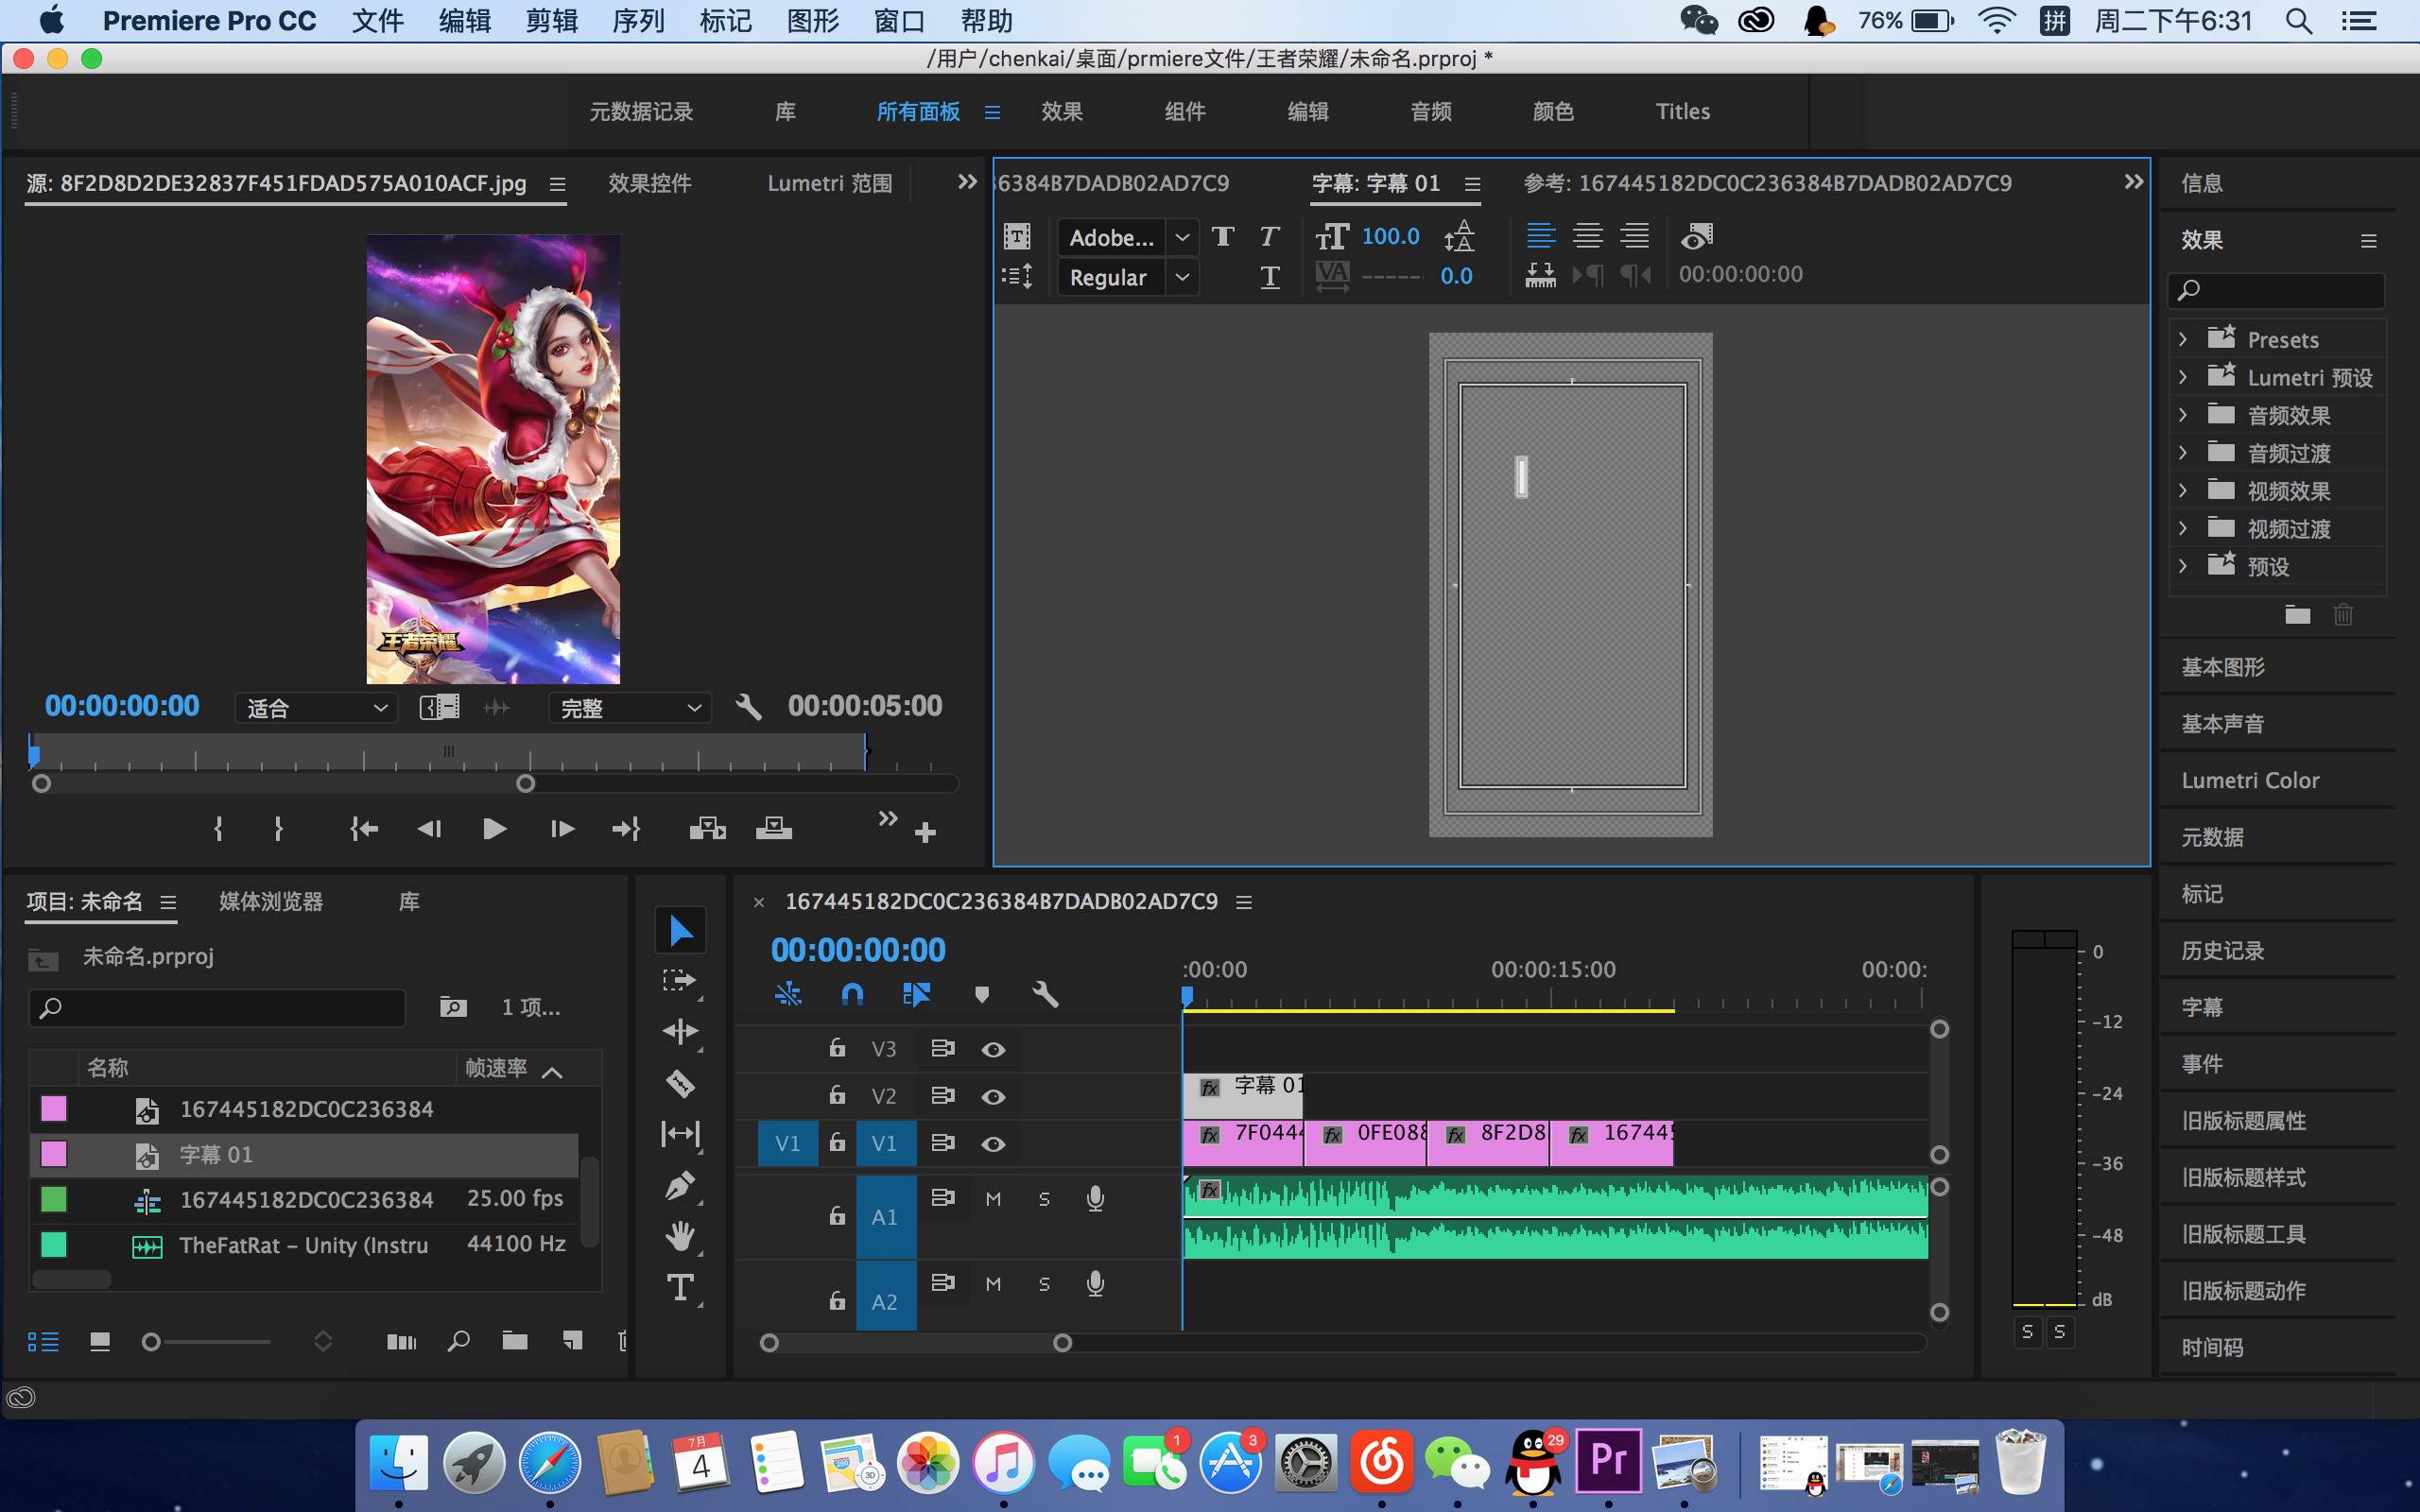Image resolution: width=2420 pixels, height=1512 pixels.
Task: Select the Type tool in toolbar
Action: pyautogui.click(x=680, y=1288)
